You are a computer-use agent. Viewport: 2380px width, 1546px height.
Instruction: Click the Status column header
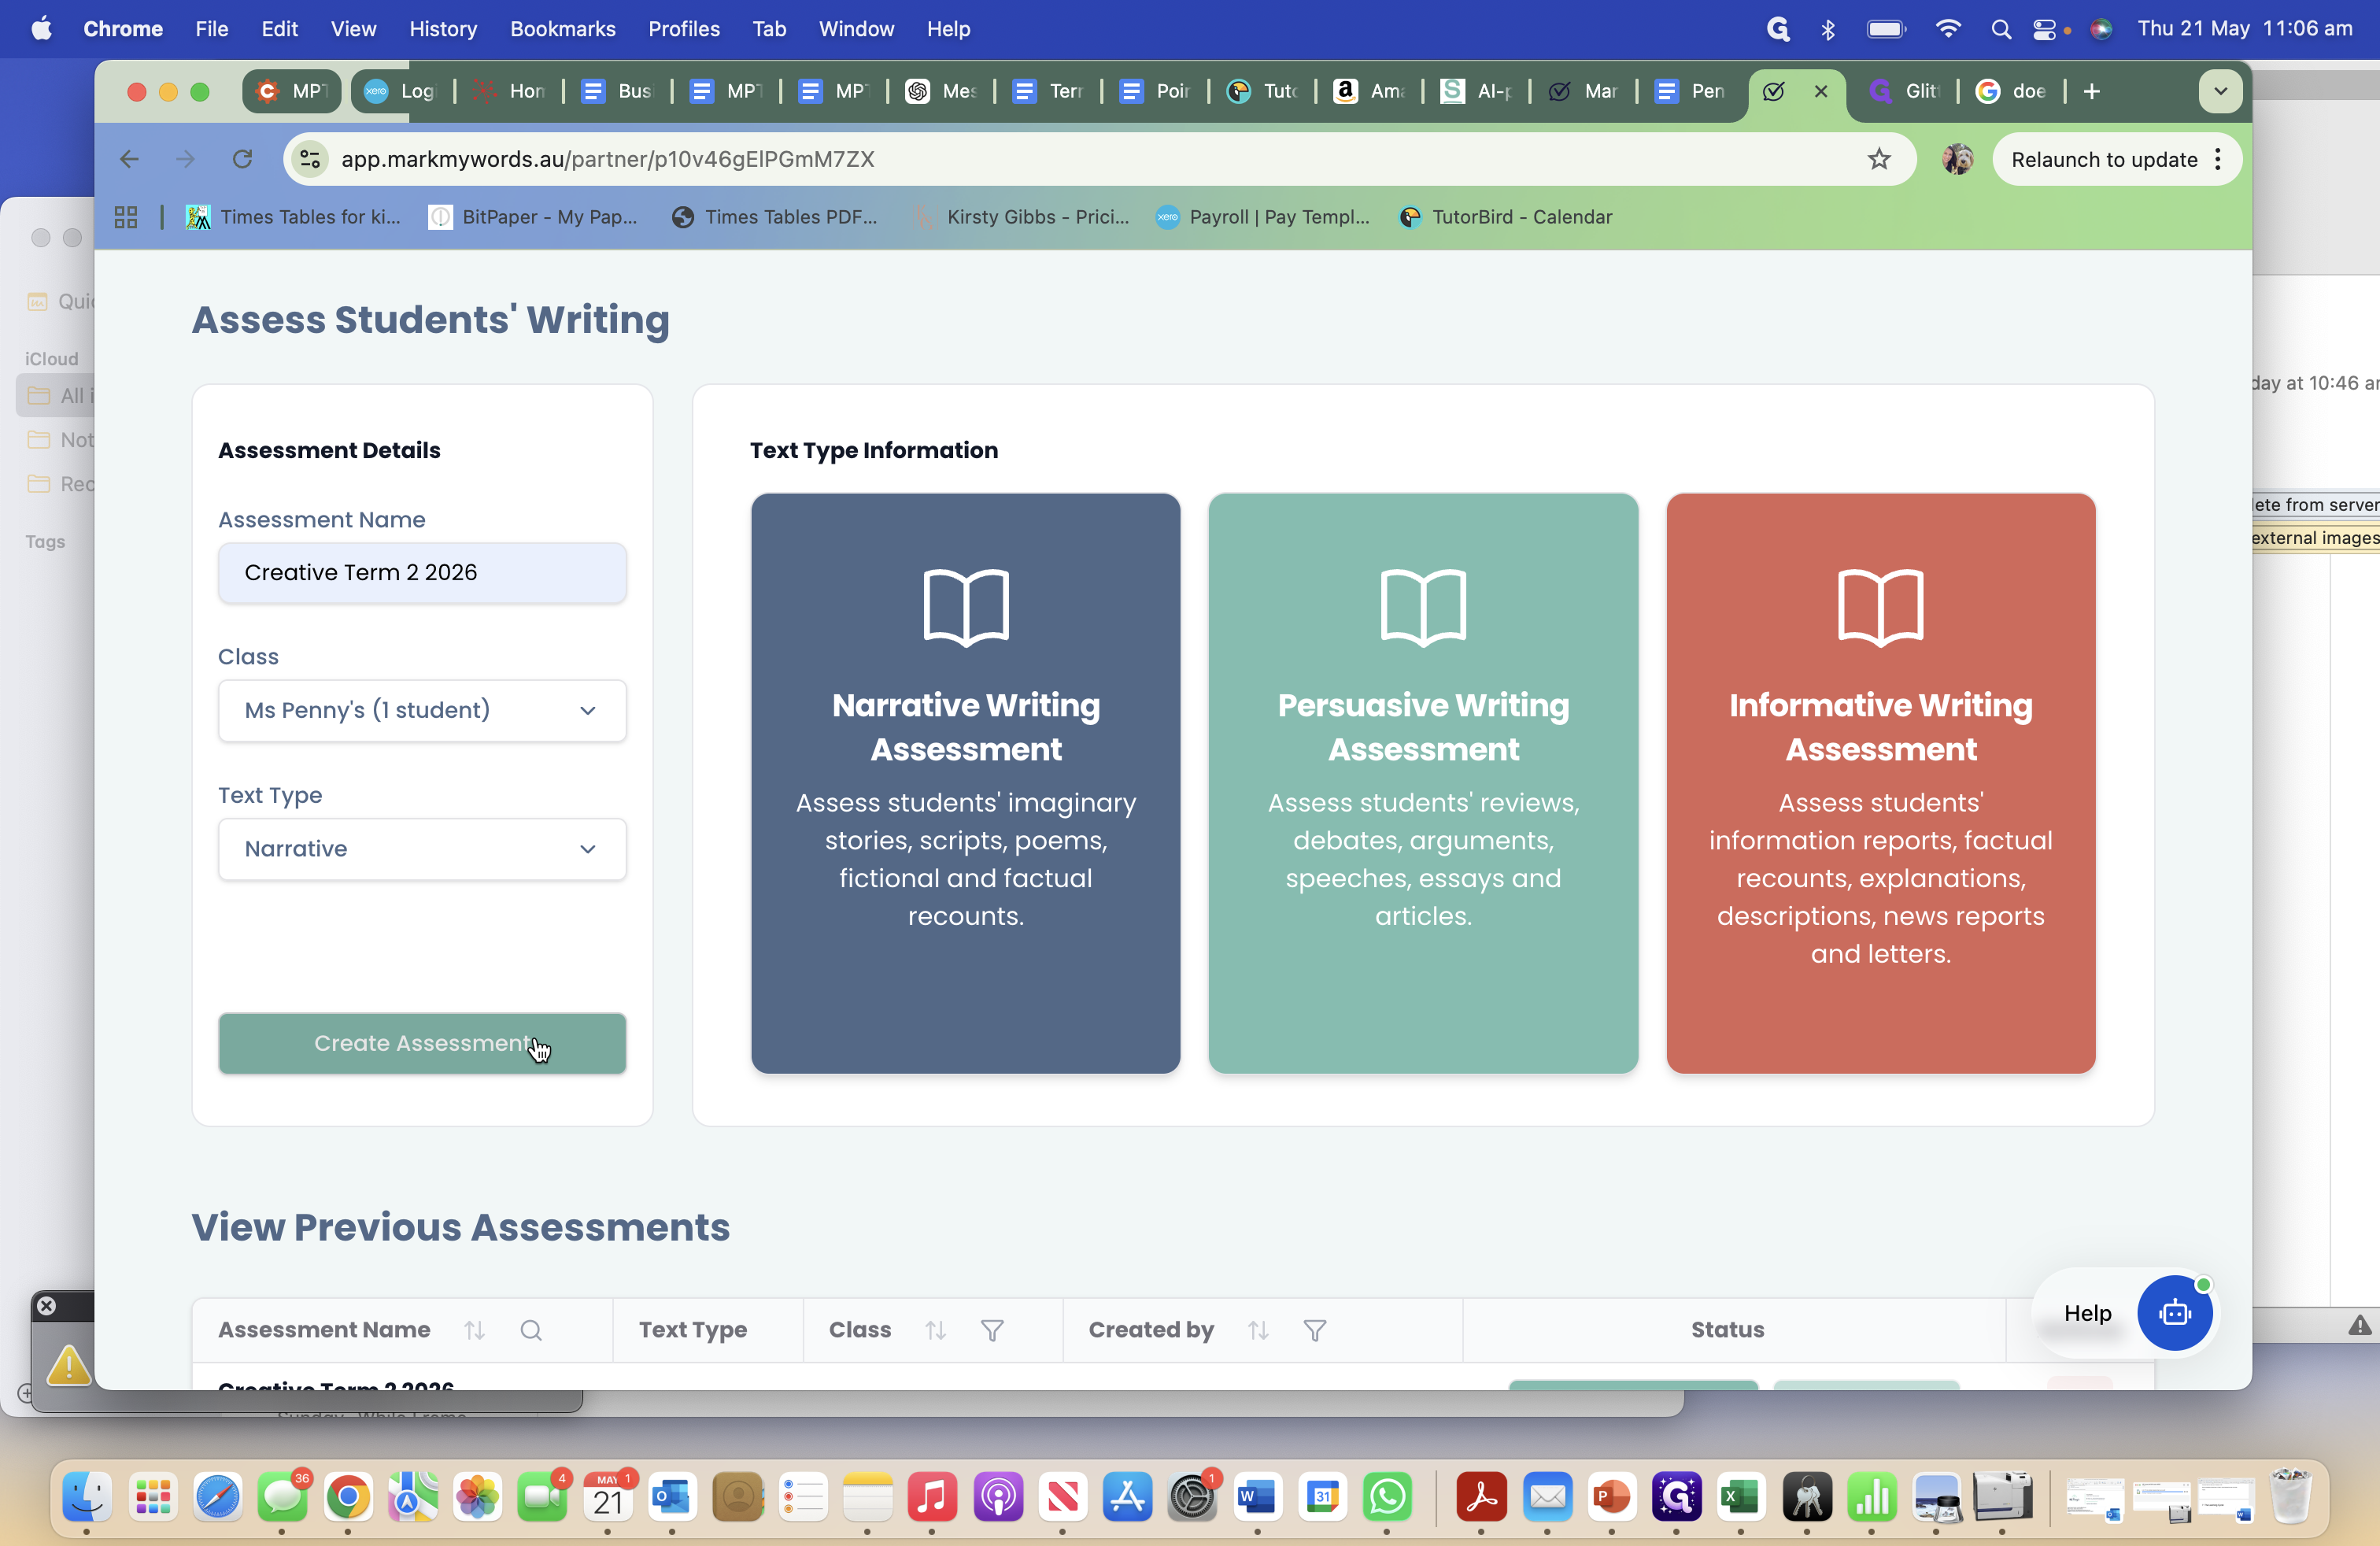click(1727, 1330)
